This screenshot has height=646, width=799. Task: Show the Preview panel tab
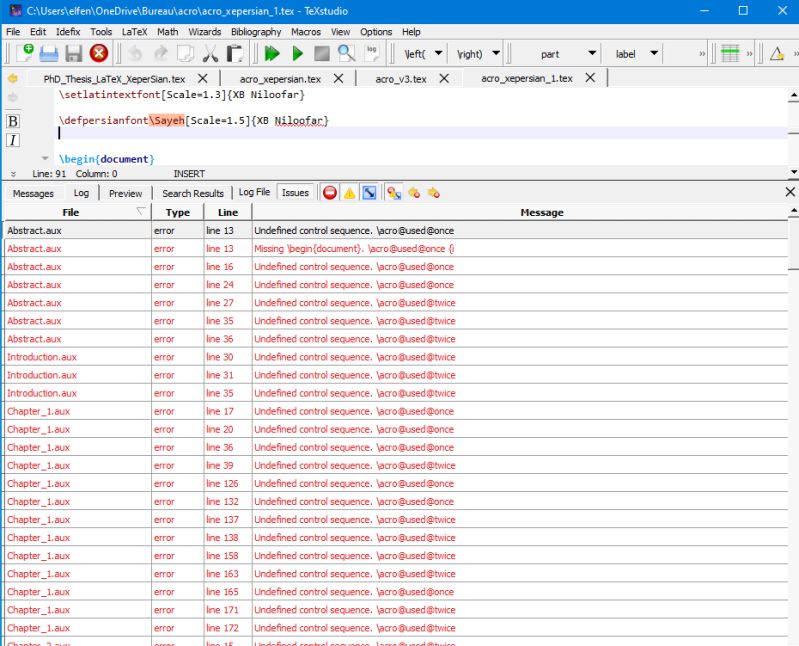click(x=125, y=193)
